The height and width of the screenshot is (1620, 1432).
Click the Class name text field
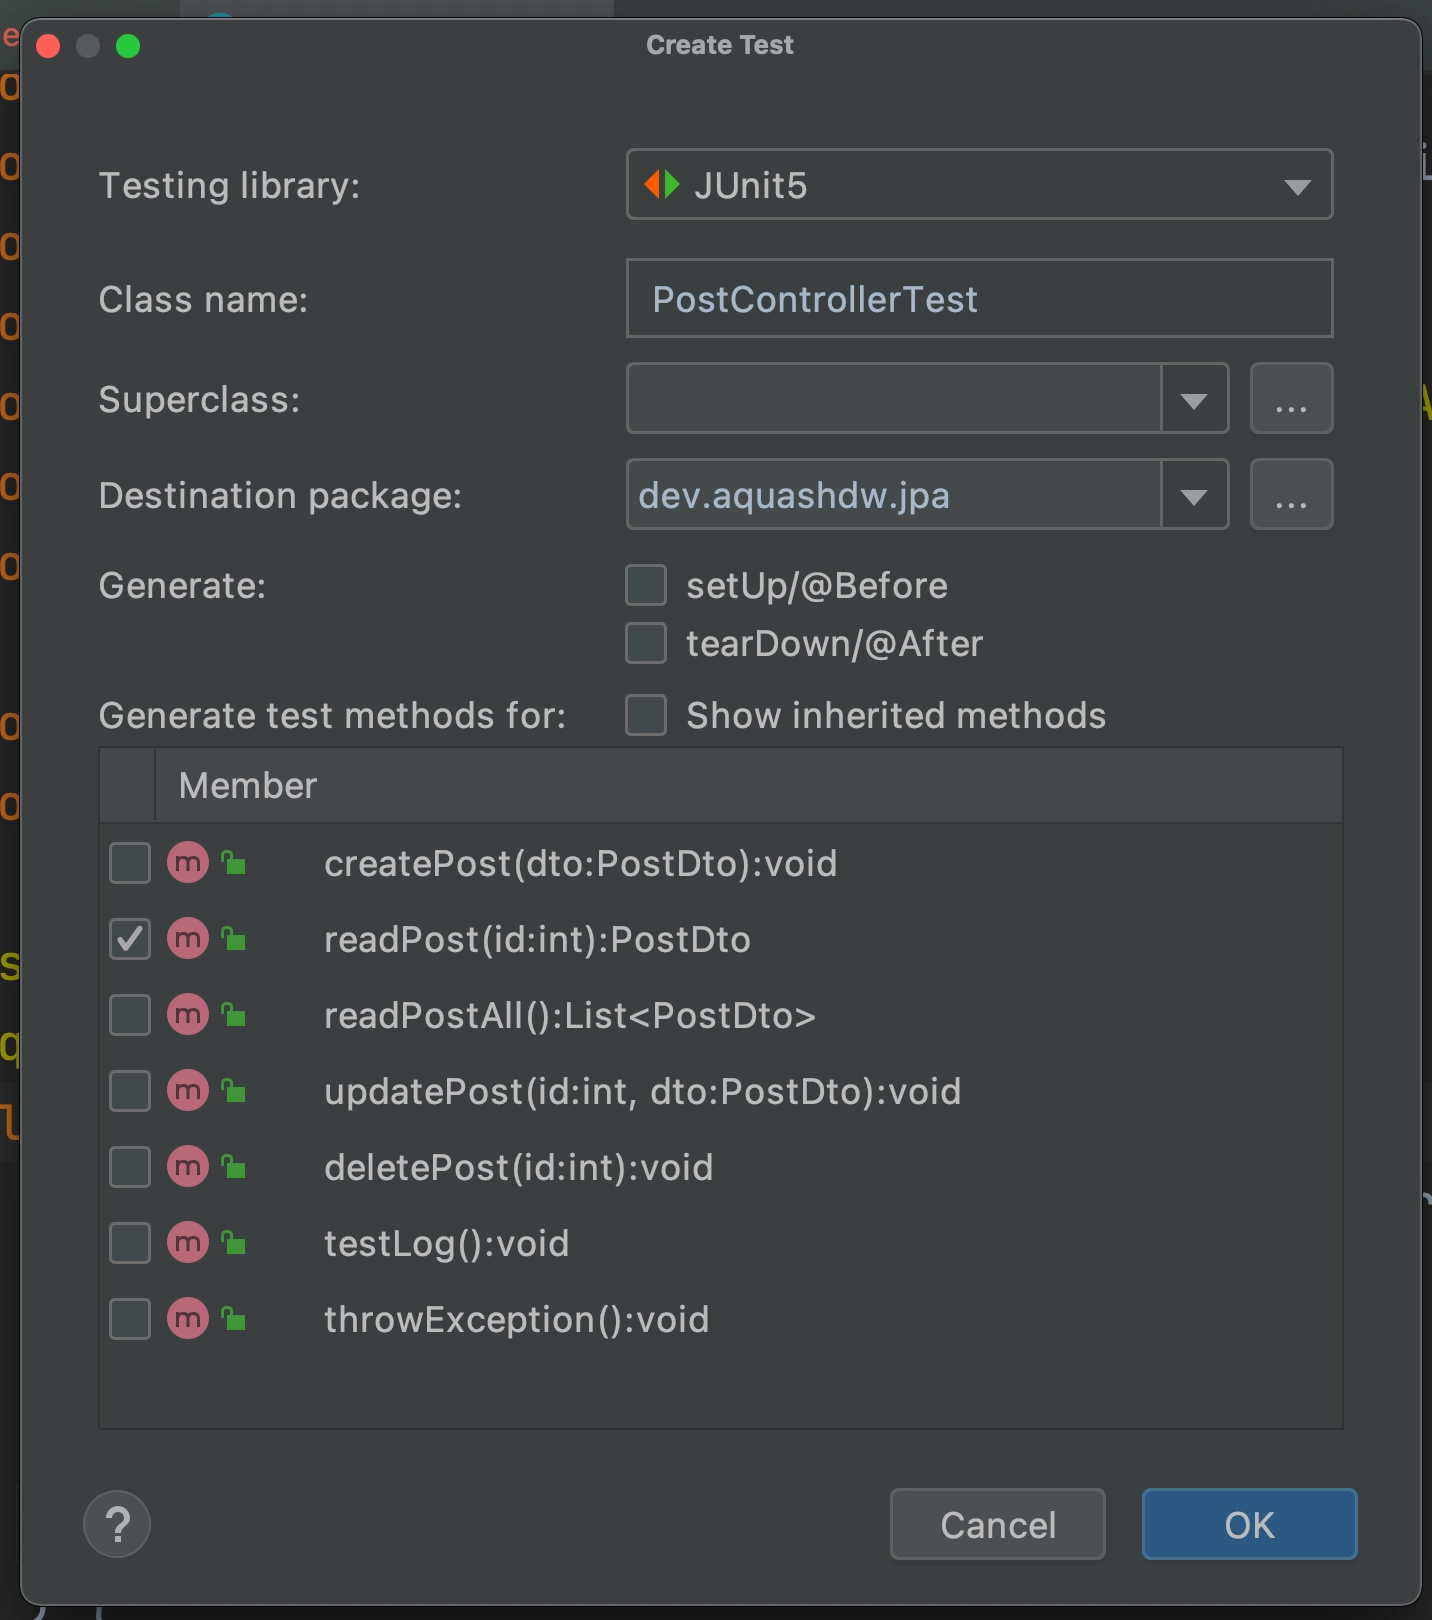979,299
